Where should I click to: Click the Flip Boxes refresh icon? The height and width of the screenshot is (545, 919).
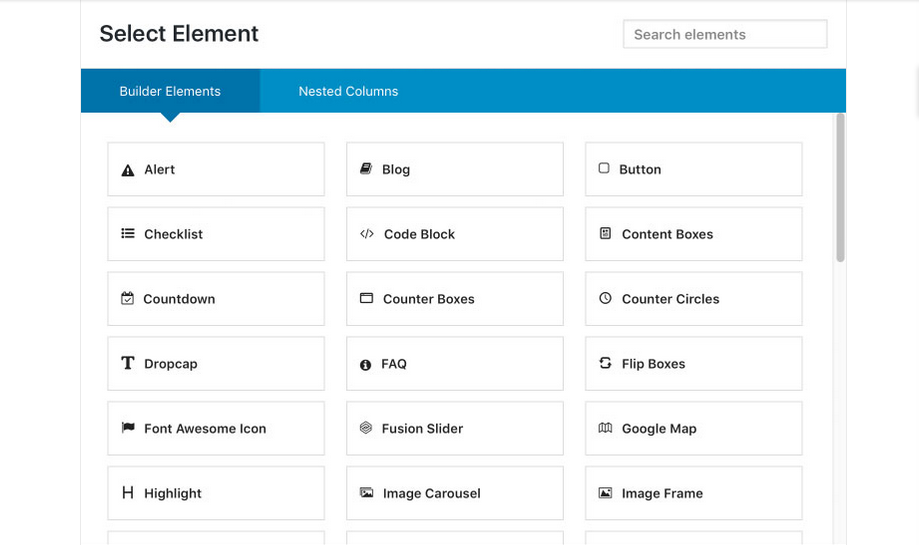(605, 363)
